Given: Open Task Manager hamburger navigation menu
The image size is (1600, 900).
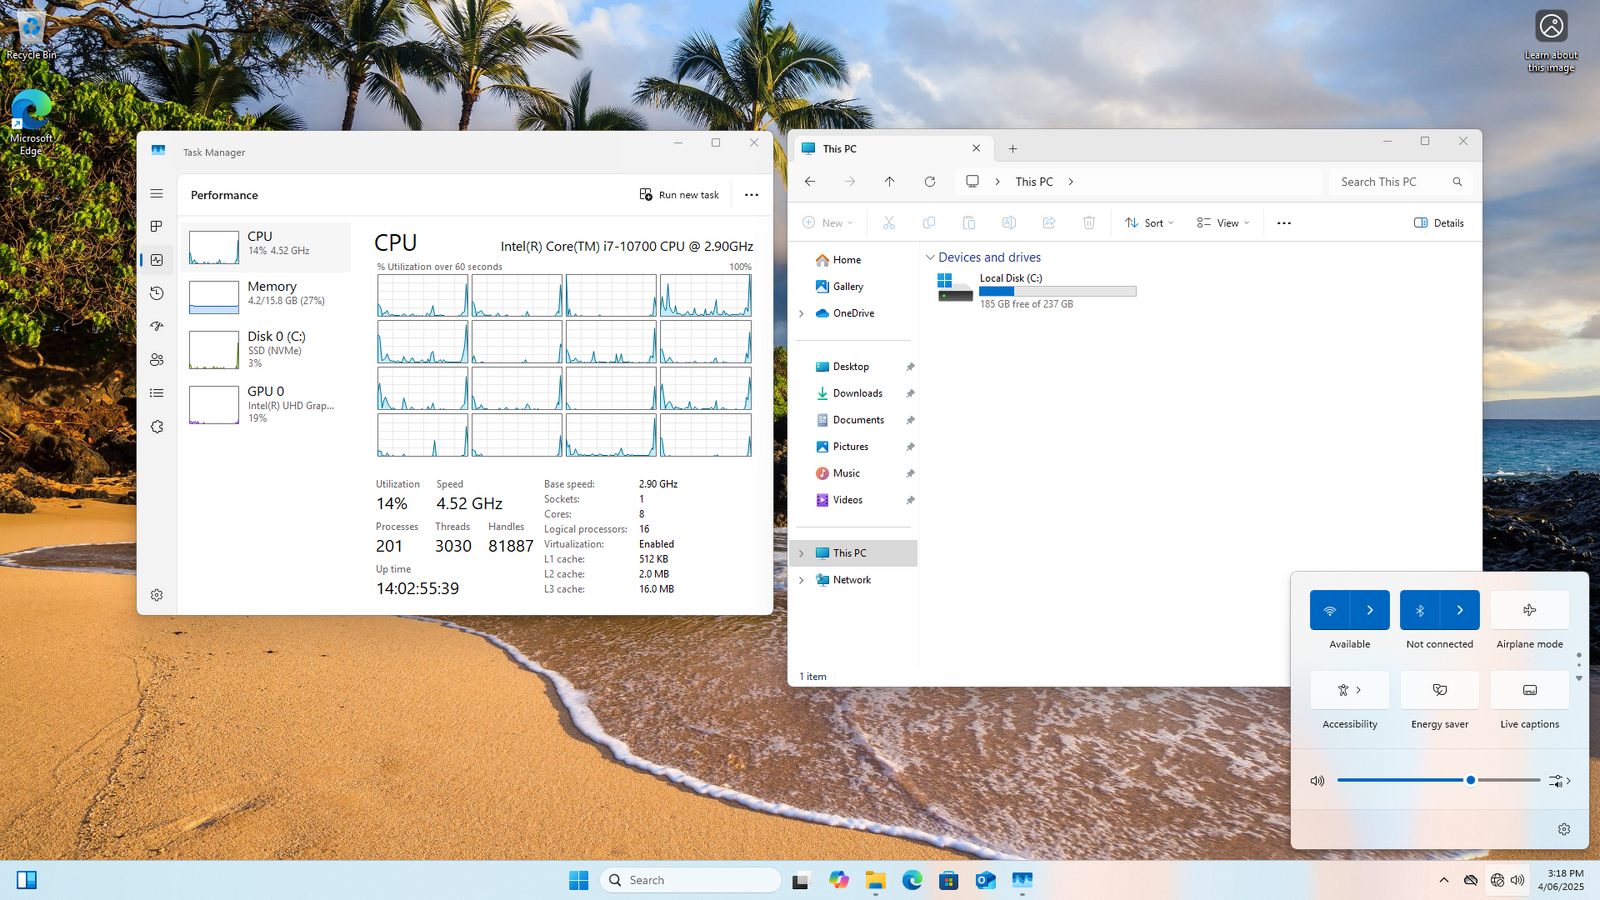Looking at the screenshot, I should [x=157, y=194].
